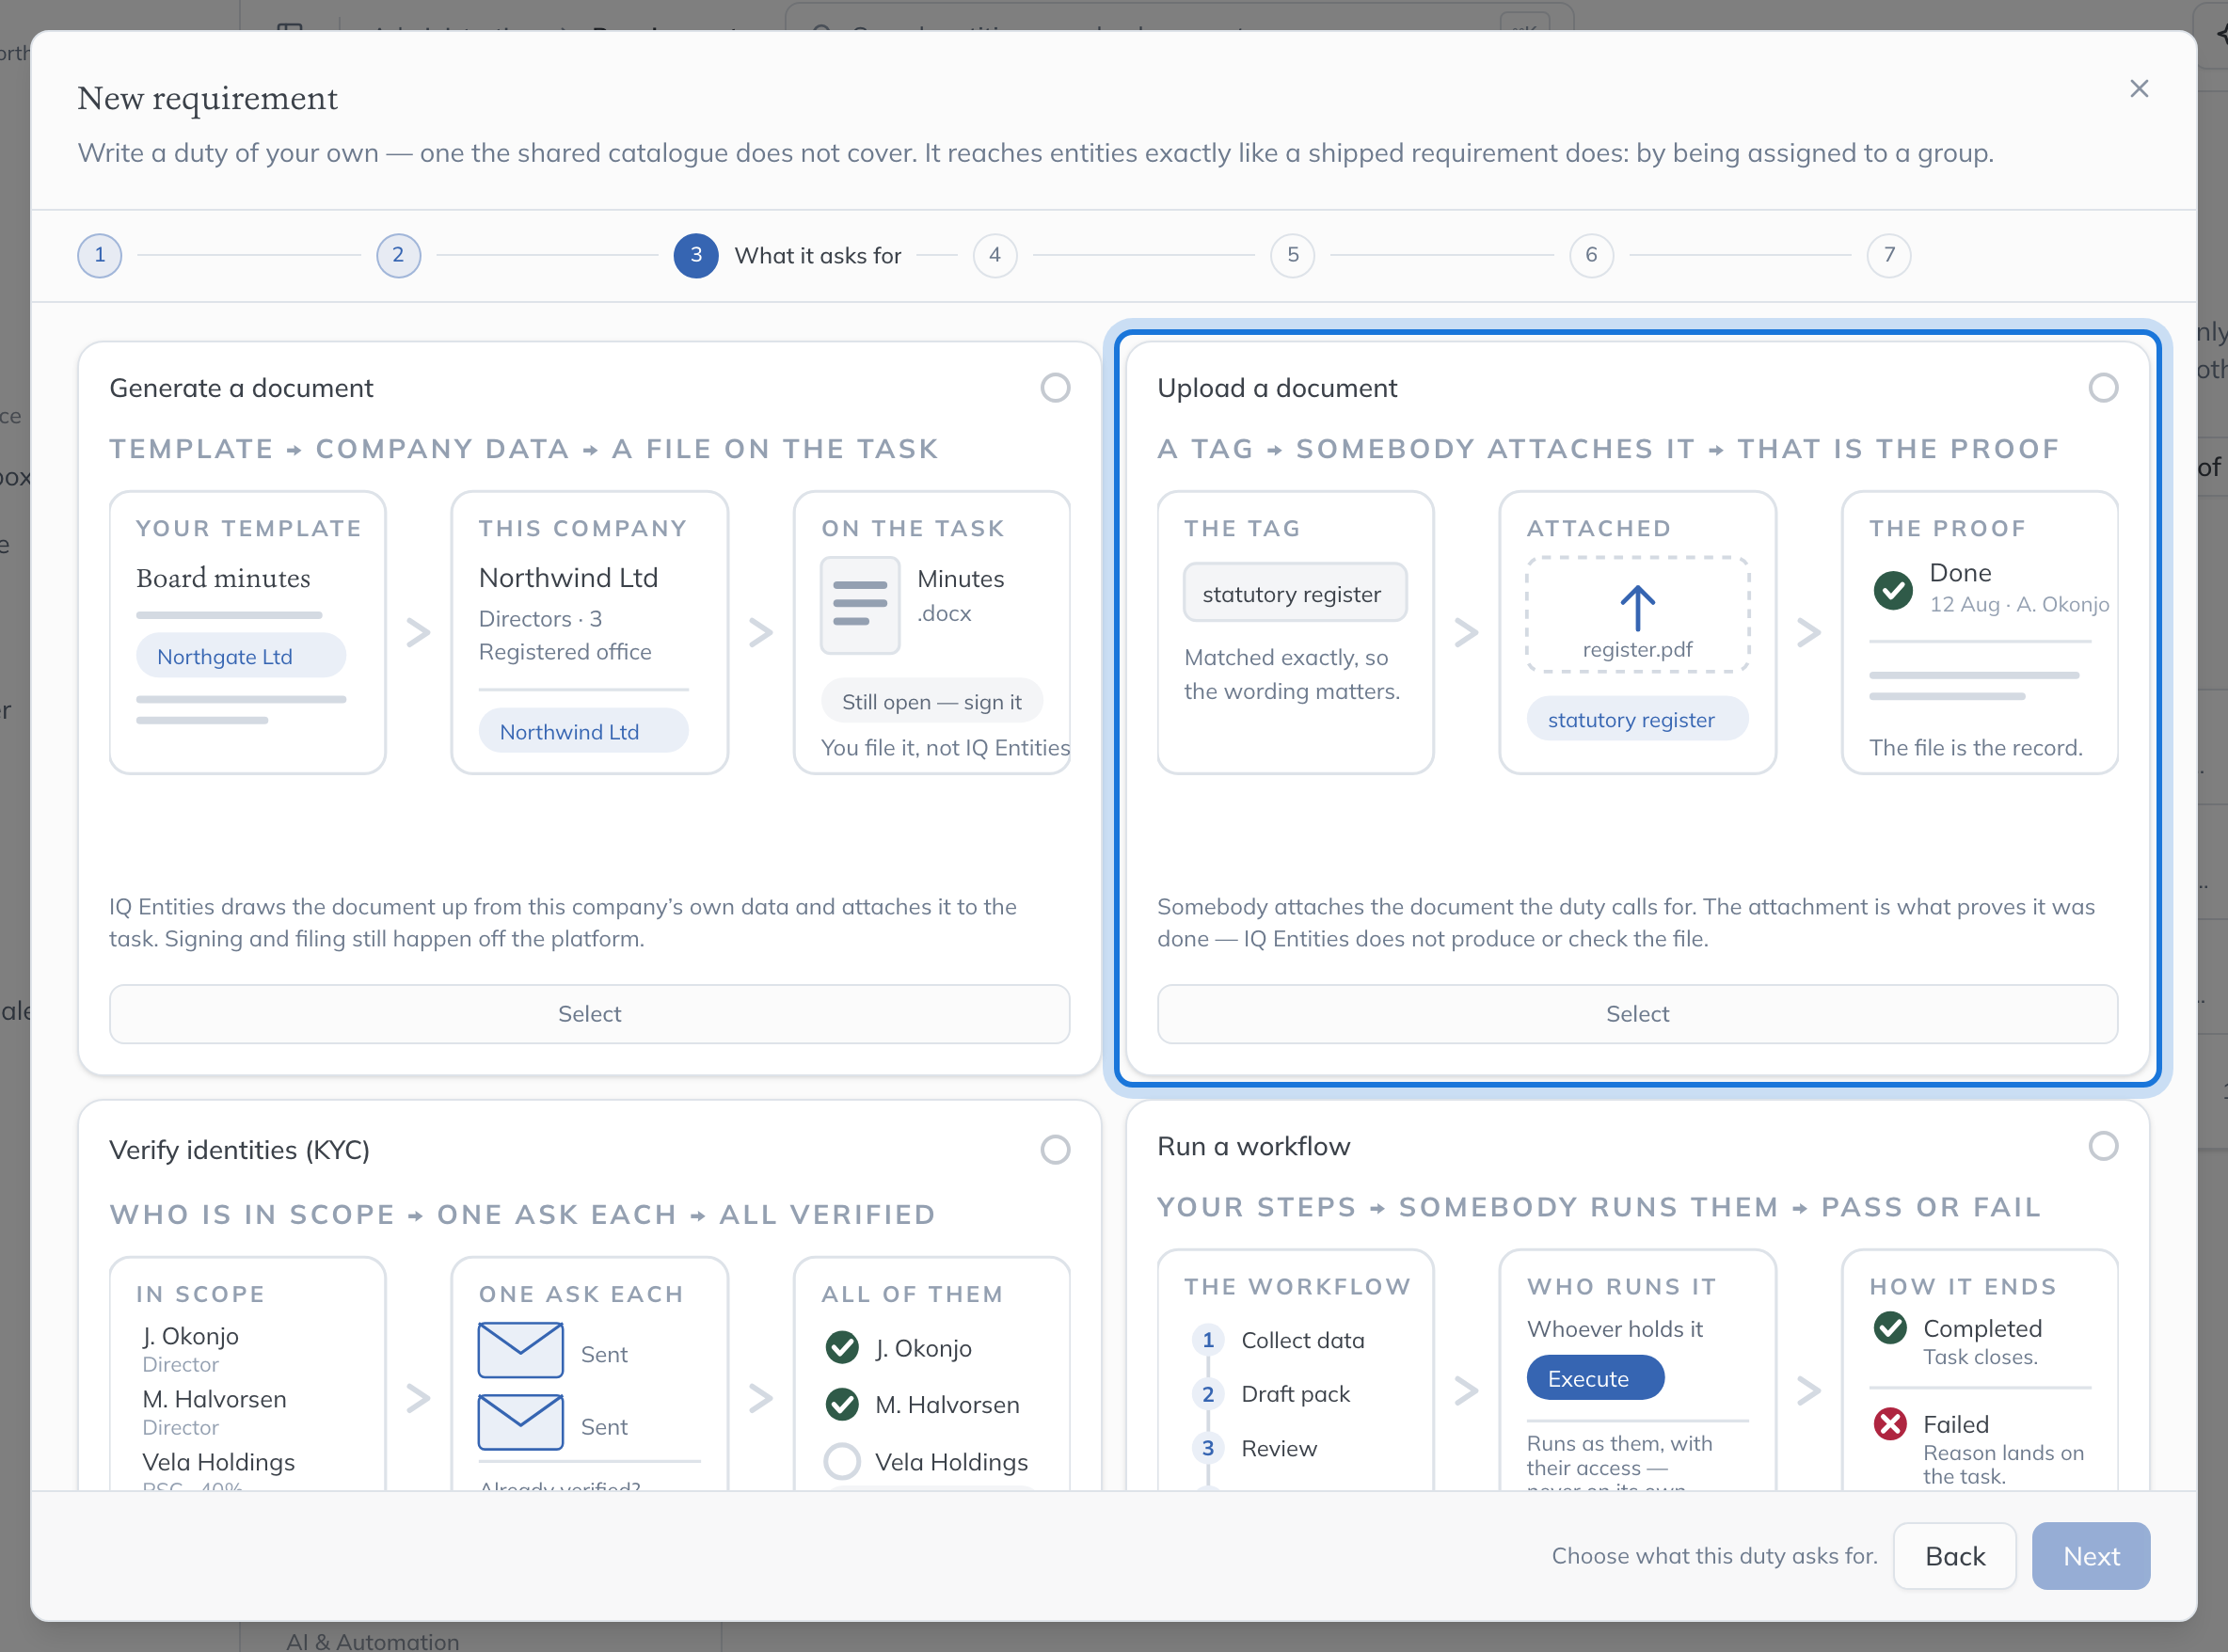Choose the Verify identities (KYC) radio option
This screenshot has height=1652, width=2228.
[x=1055, y=1150]
